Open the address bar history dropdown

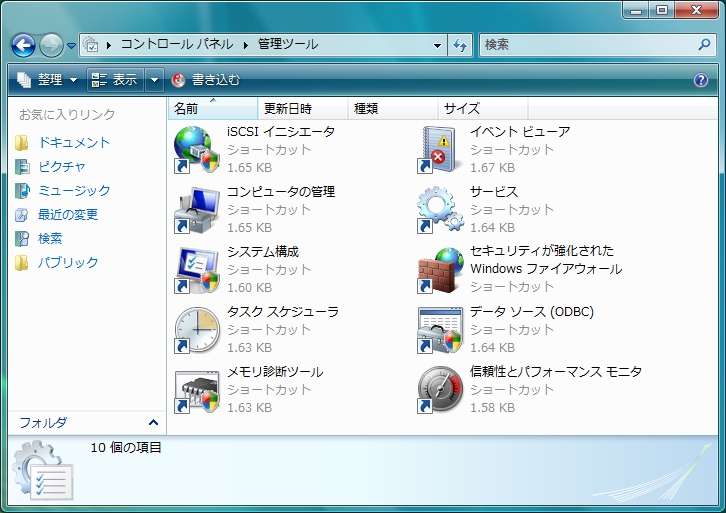pyautogui.click(x=437, y=45)
